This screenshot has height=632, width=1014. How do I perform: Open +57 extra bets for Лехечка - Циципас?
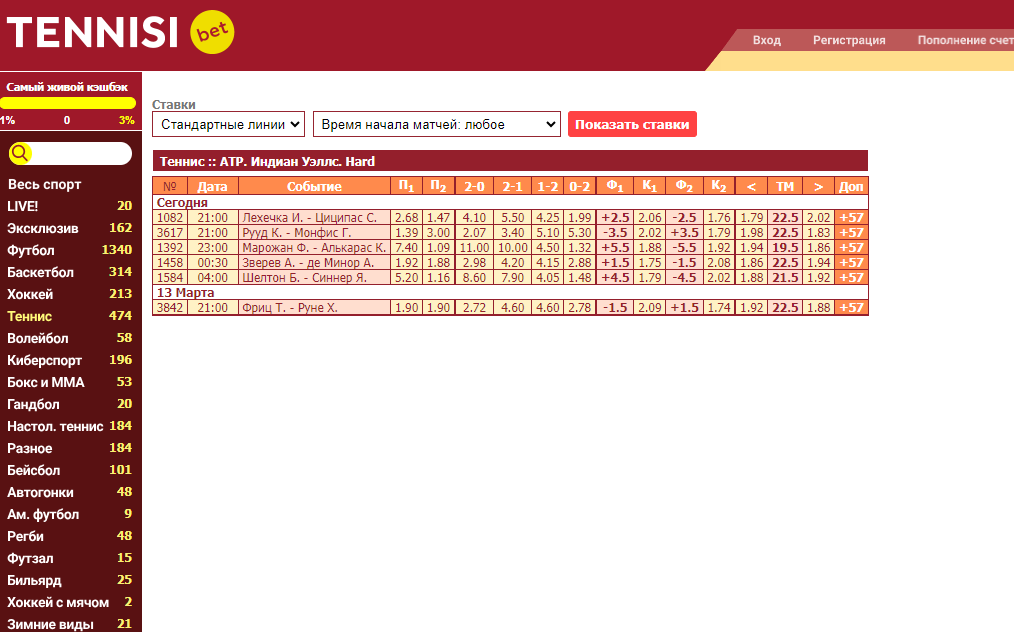click(x=851, y=217)
